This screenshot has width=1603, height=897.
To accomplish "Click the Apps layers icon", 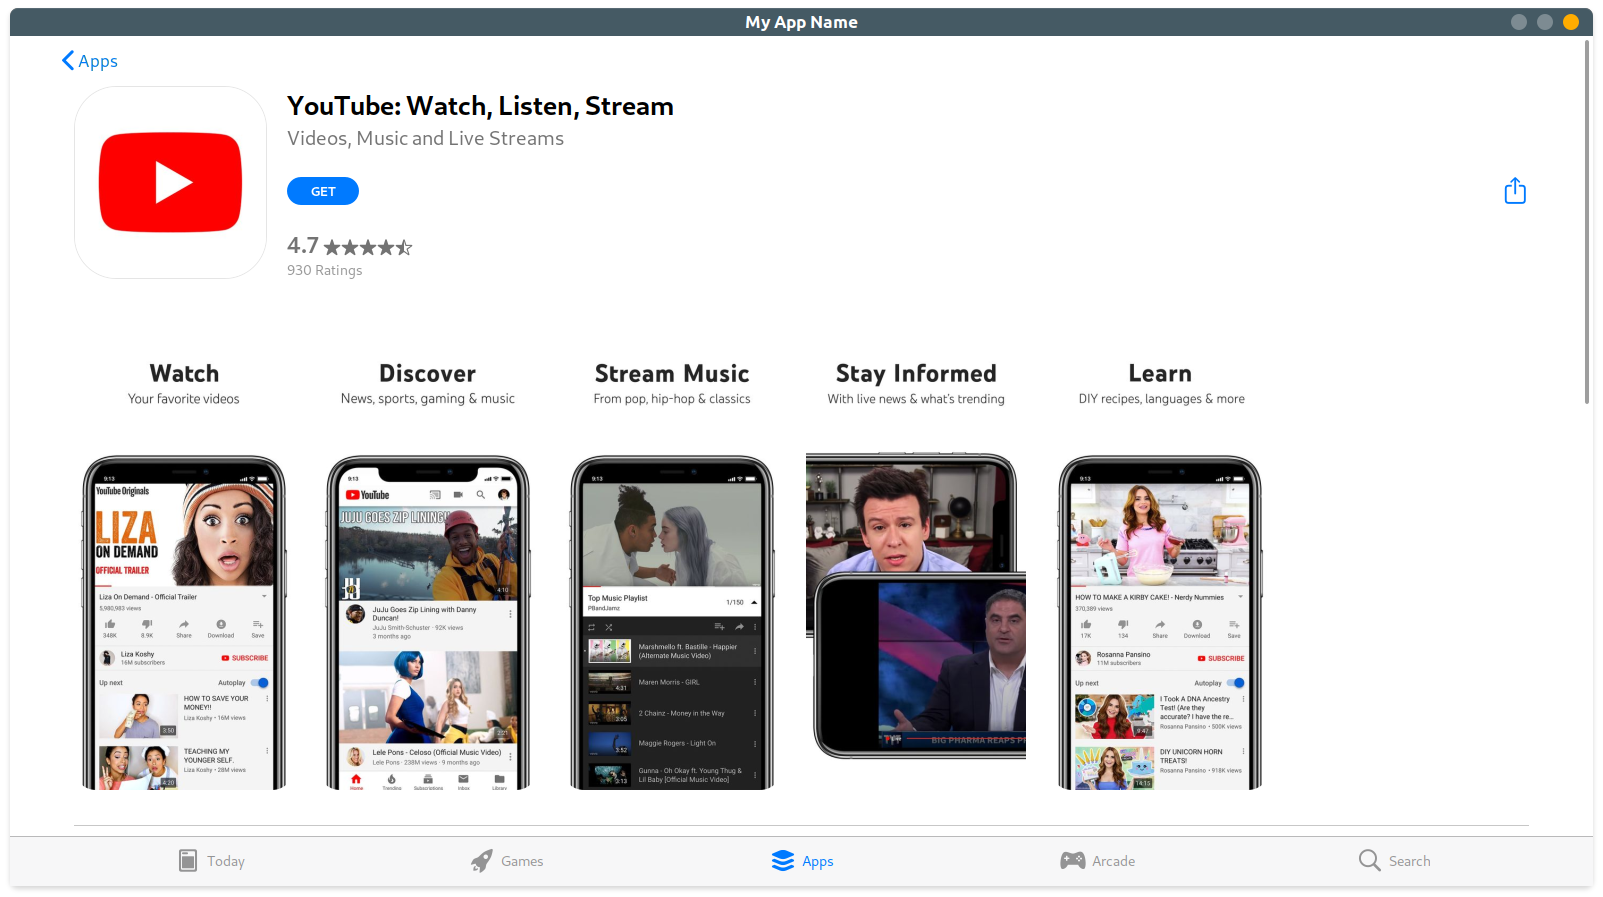I will [x=783, y=861].
